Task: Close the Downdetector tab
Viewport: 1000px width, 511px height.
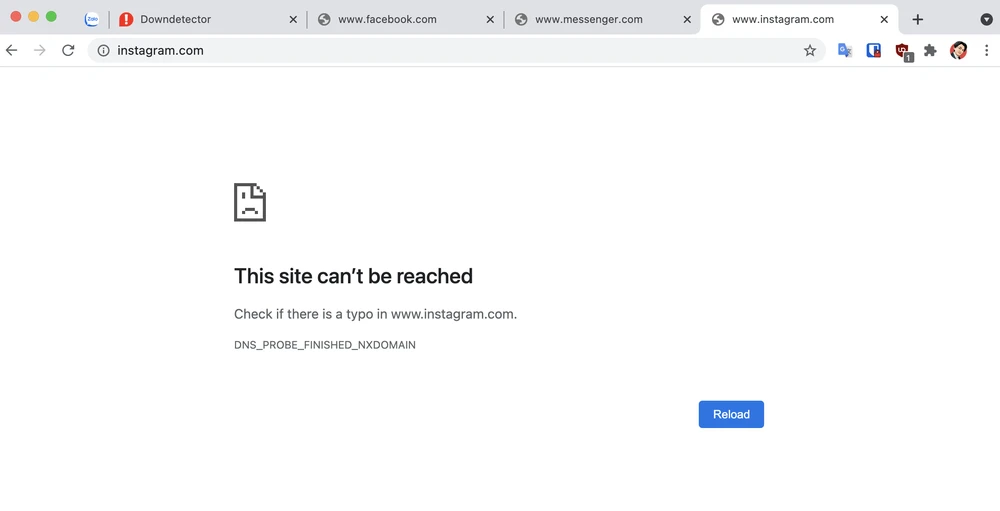Action: point(293,19)
